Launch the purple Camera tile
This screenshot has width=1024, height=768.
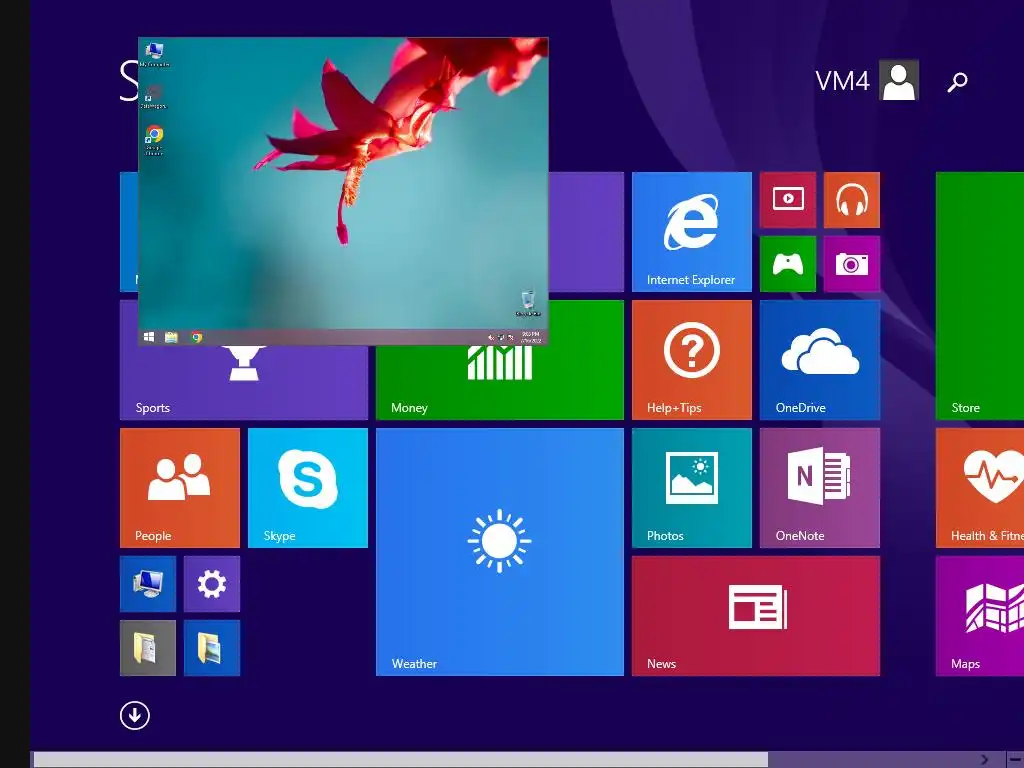[852, 264]
